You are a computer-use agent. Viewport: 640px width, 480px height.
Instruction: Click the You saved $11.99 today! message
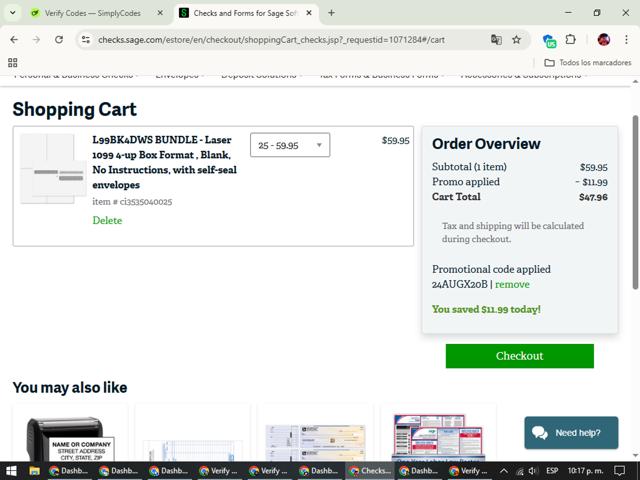pos(486,309)
